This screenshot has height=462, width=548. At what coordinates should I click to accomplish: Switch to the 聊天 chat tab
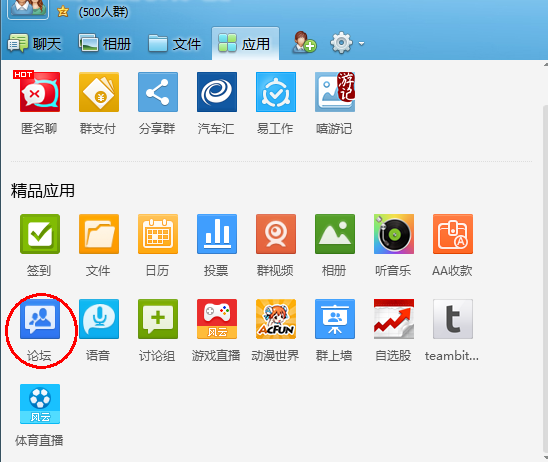[34, 44]
